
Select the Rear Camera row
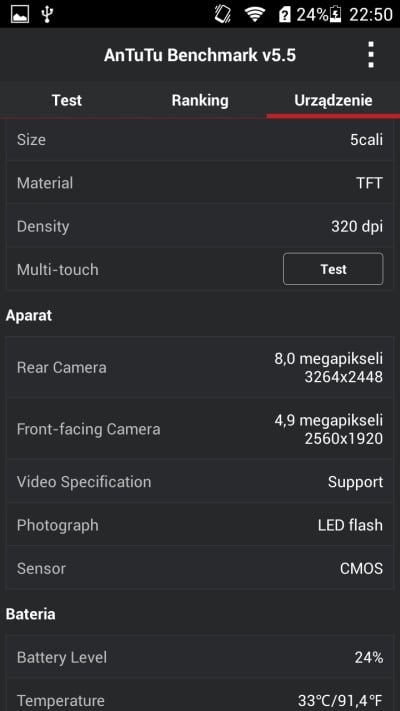point(200,367)
